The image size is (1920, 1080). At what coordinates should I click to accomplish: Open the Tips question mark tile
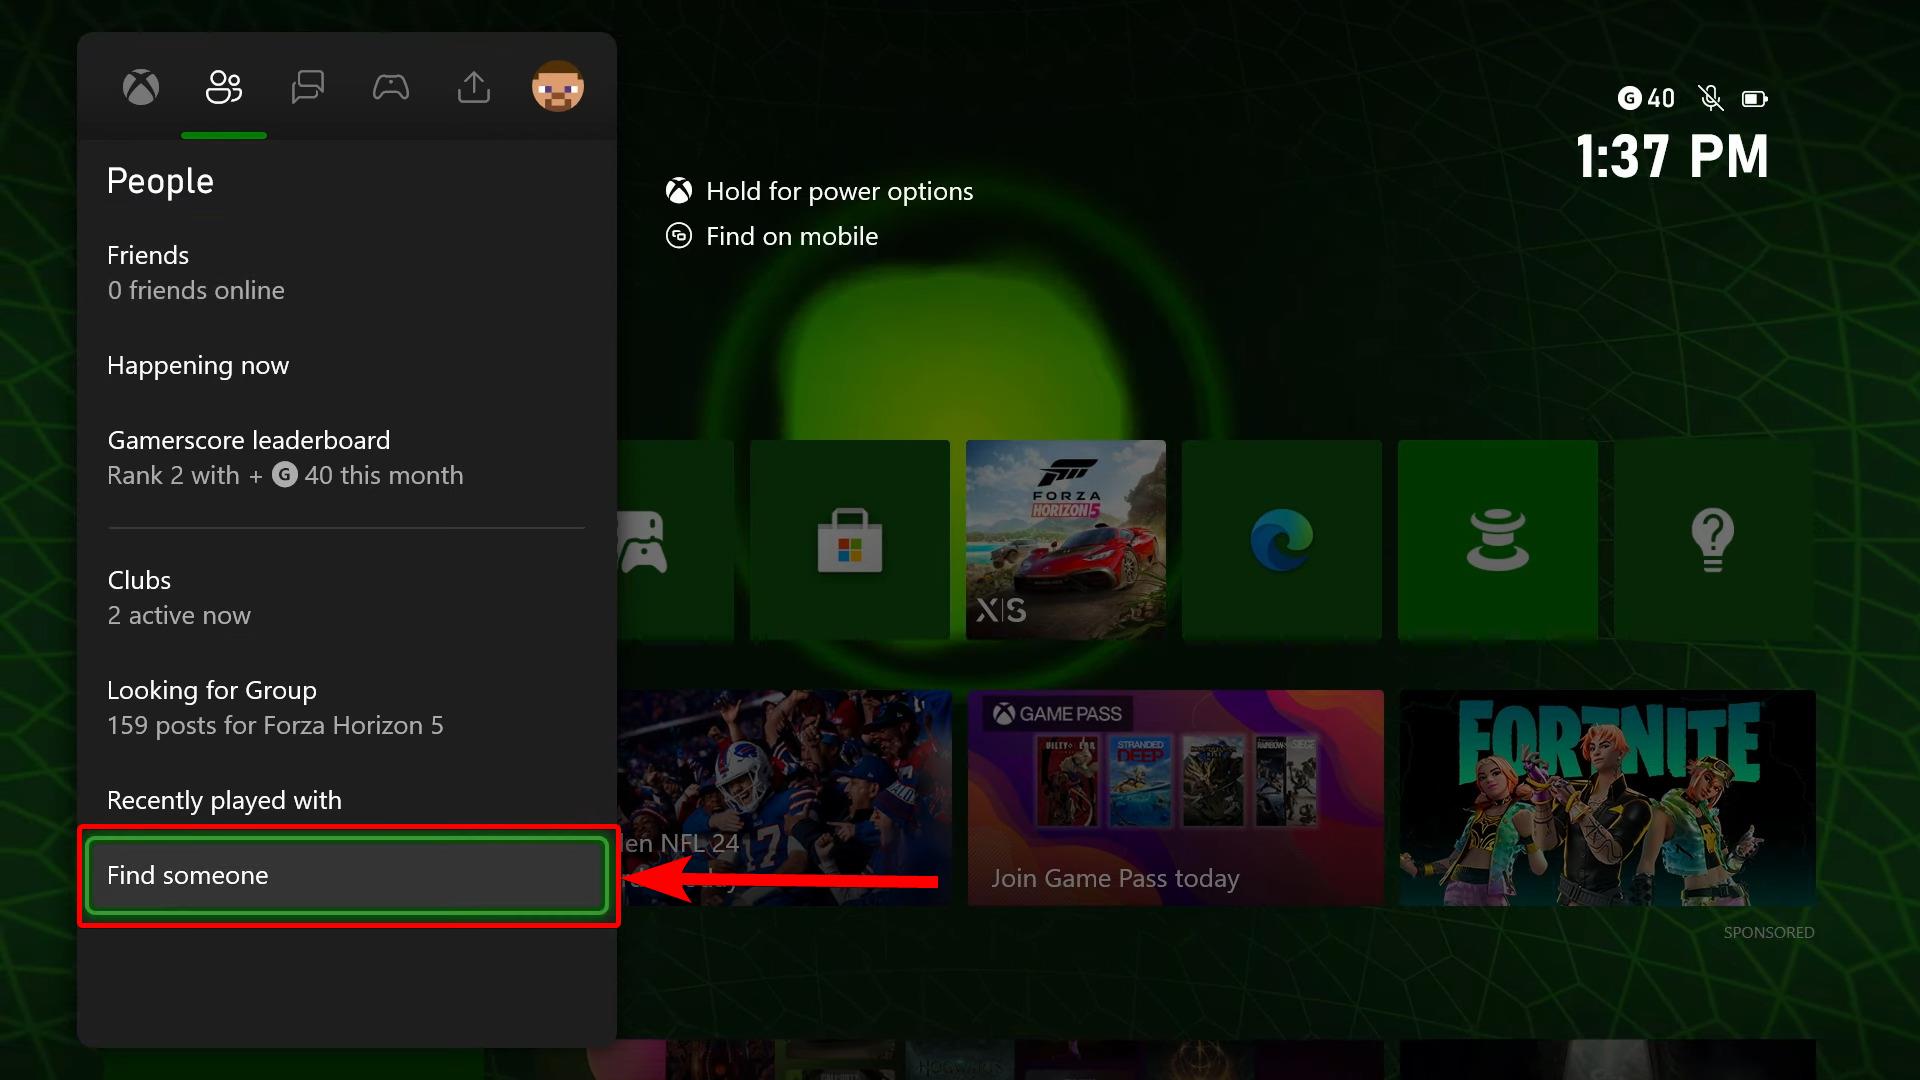(x=1712, y=540)
